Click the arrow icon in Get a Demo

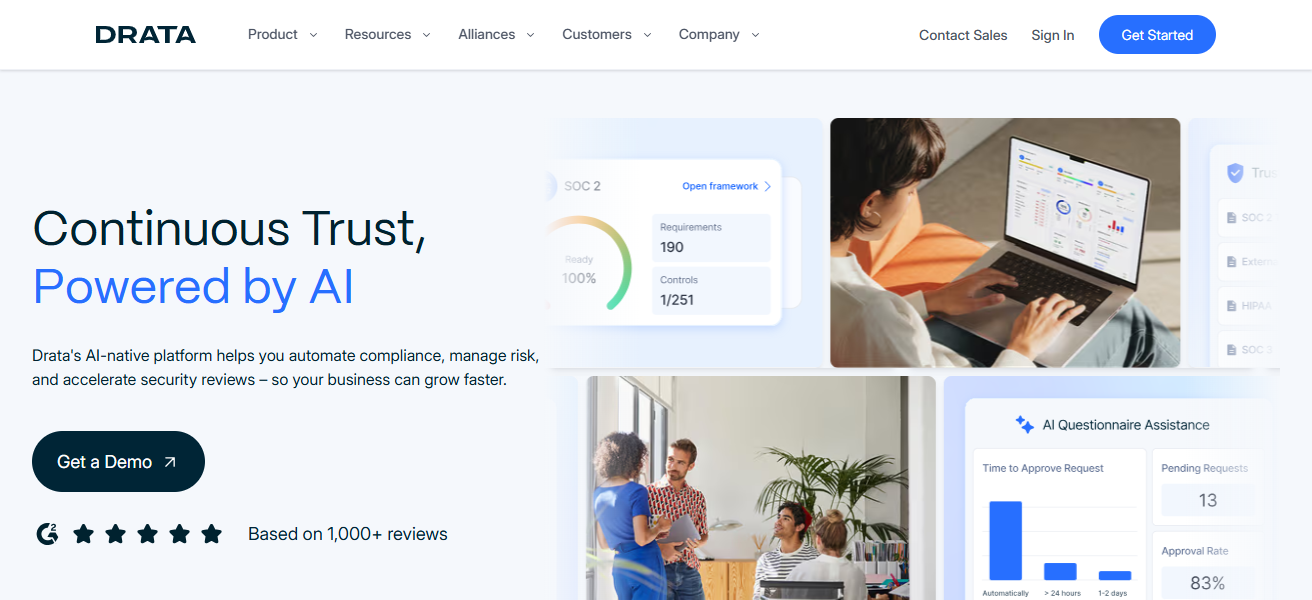[170, 462]
